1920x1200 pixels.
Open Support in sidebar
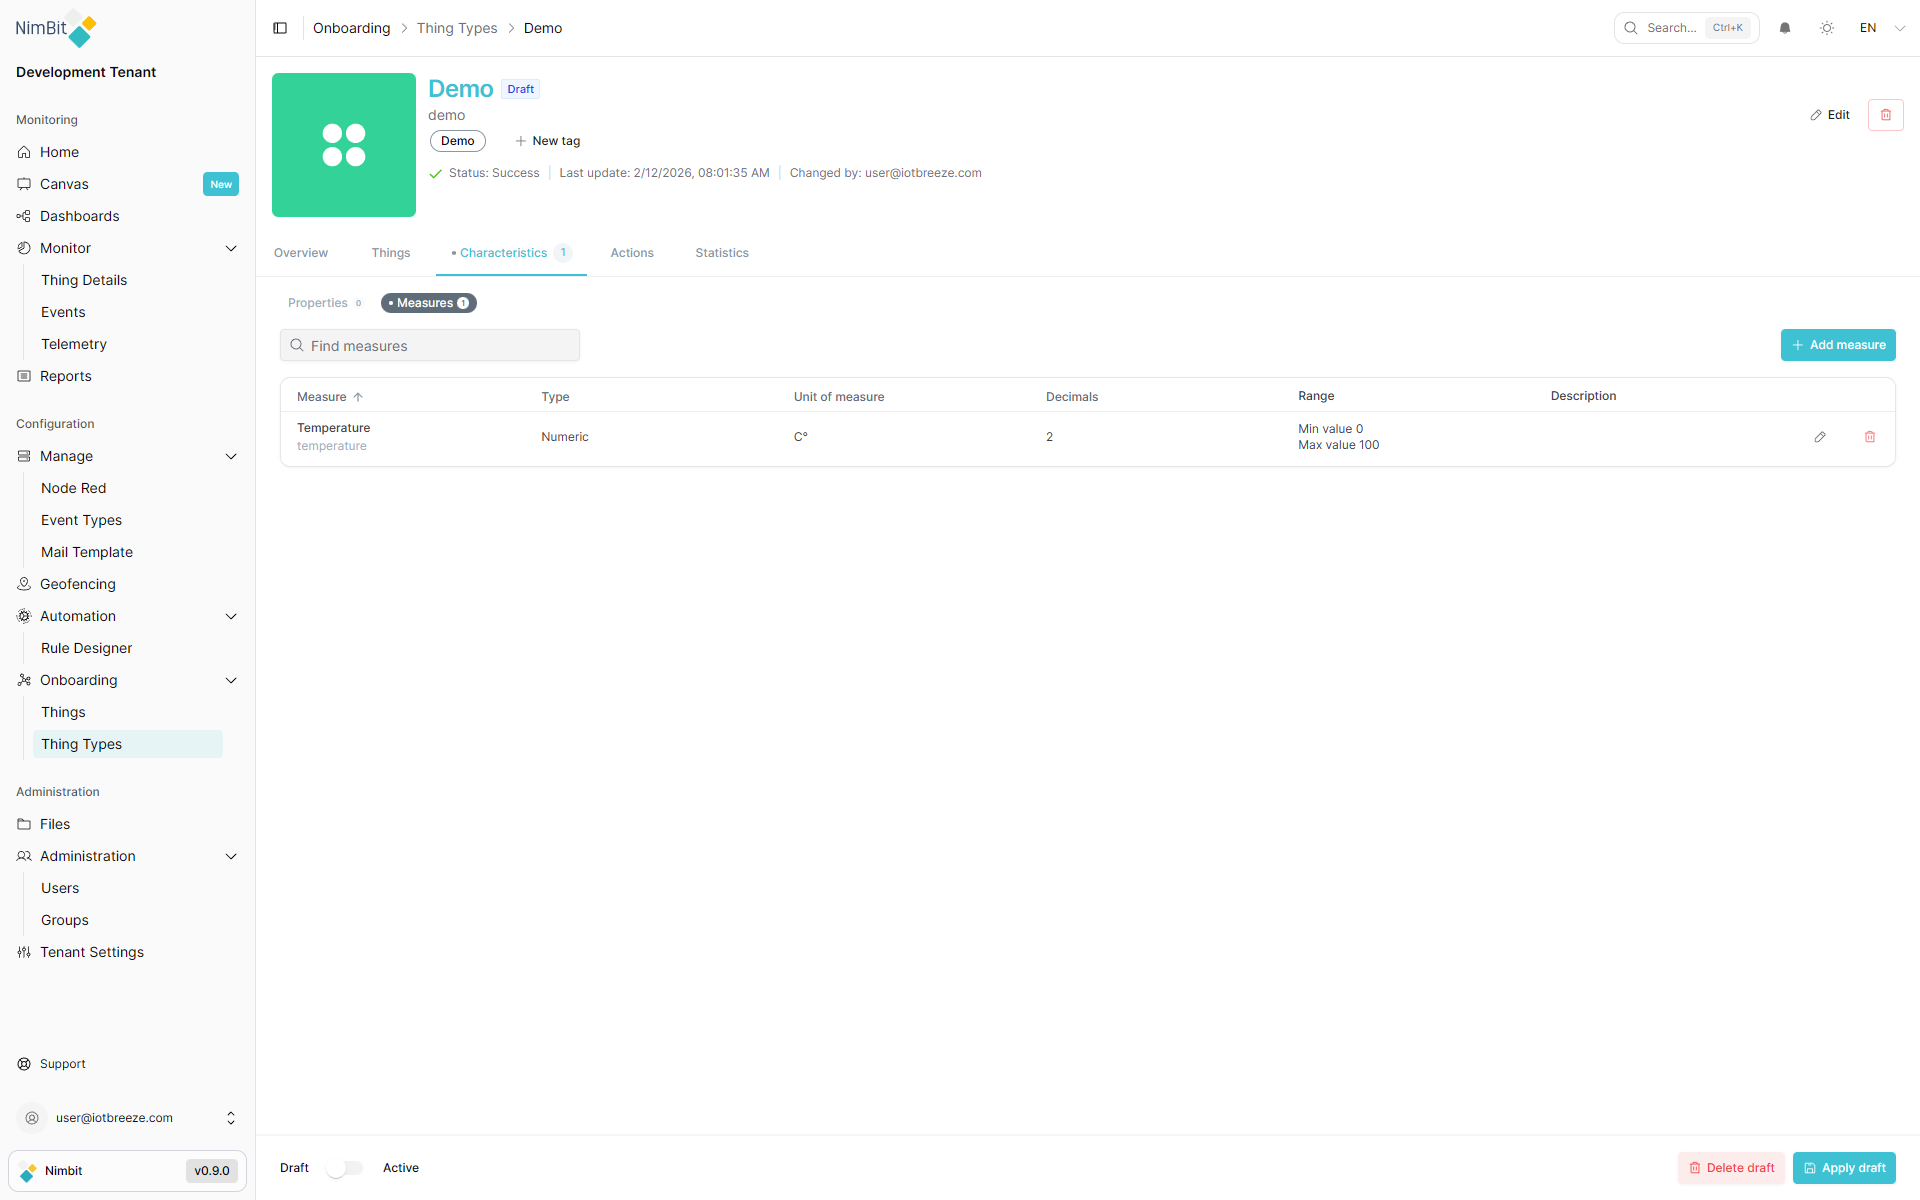pos(62,1064)
